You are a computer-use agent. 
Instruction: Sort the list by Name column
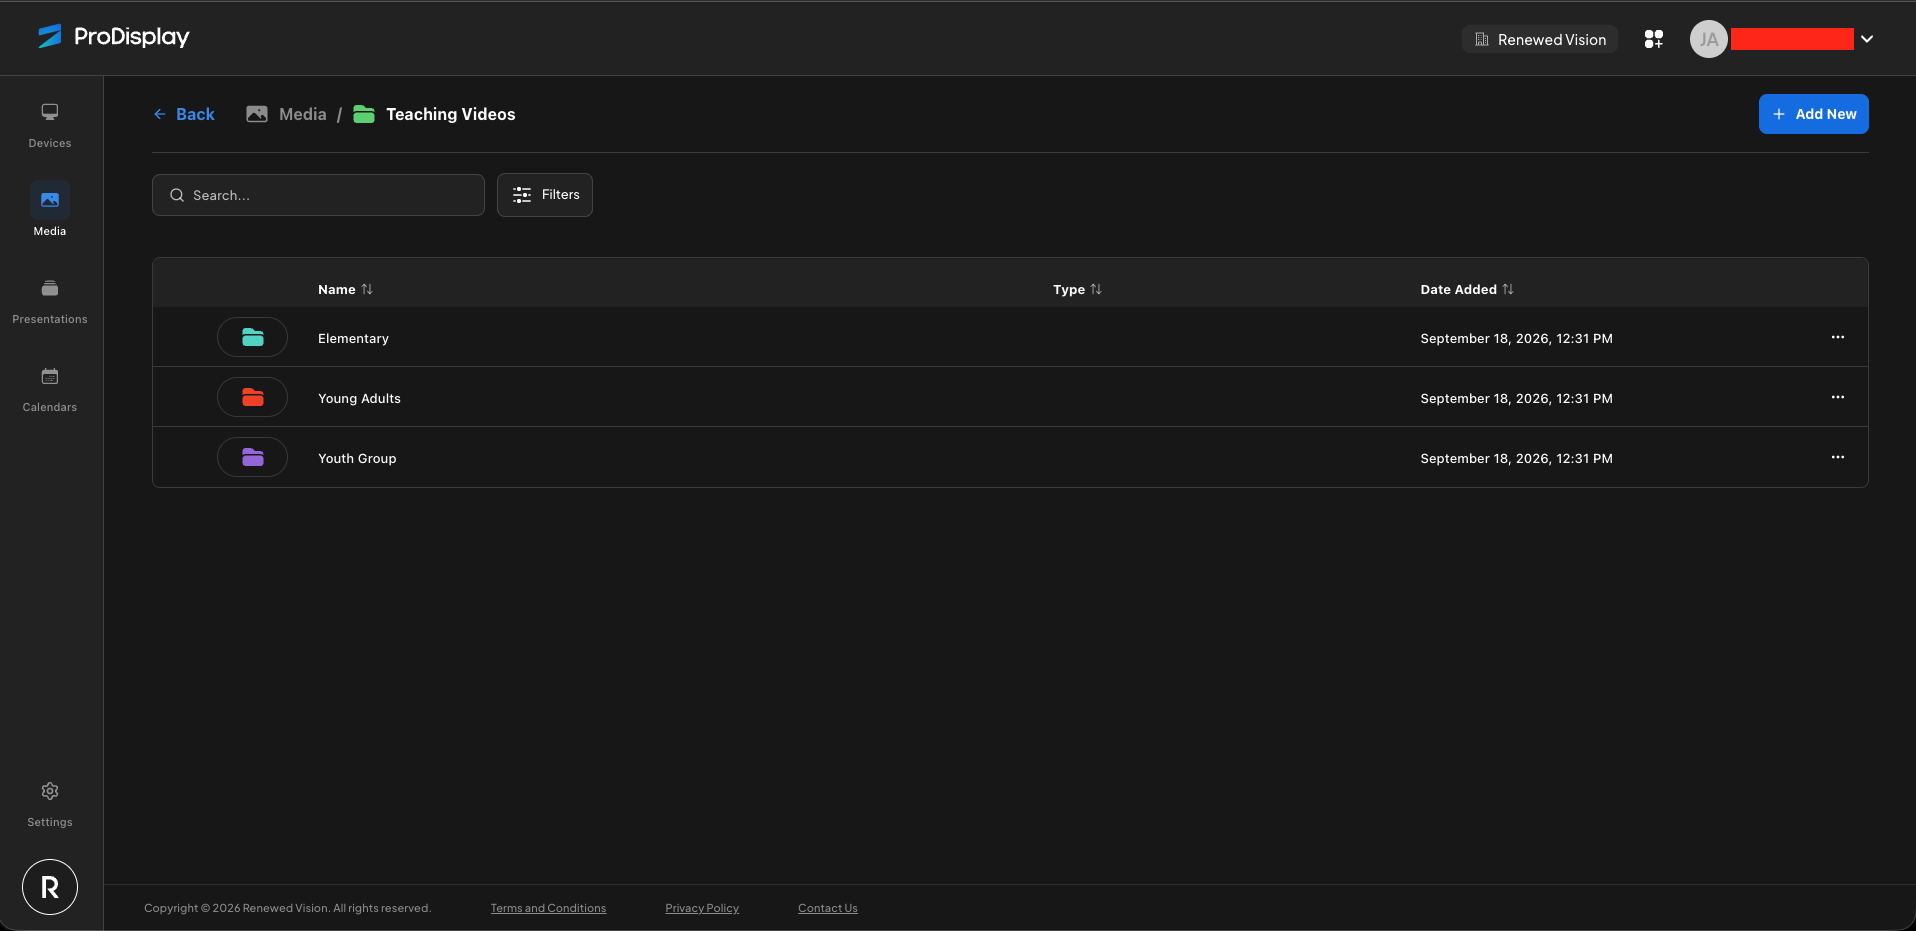pos(345,289)
